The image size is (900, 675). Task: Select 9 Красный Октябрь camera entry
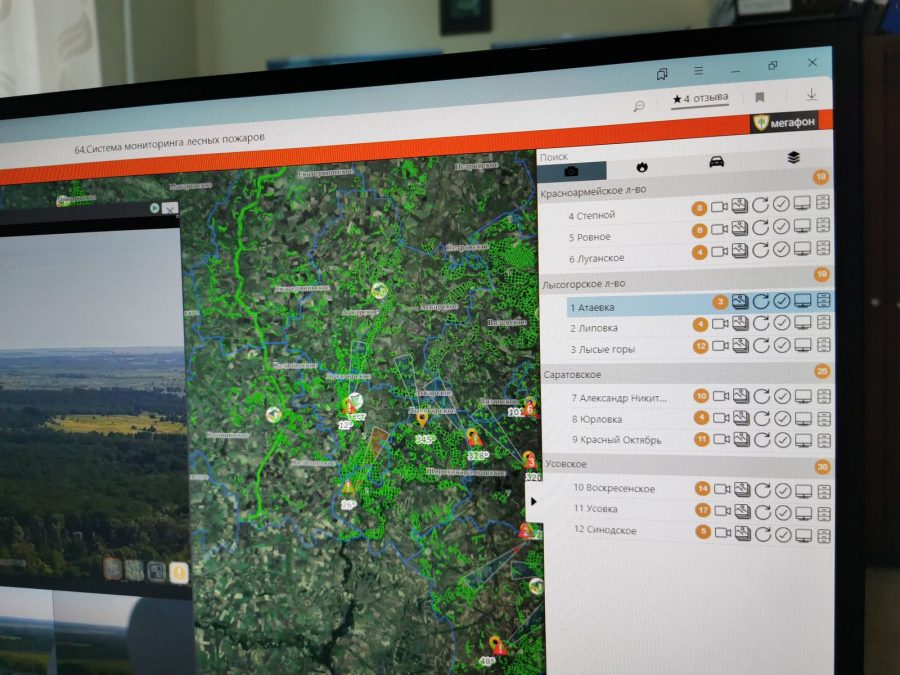pos(617,440)
